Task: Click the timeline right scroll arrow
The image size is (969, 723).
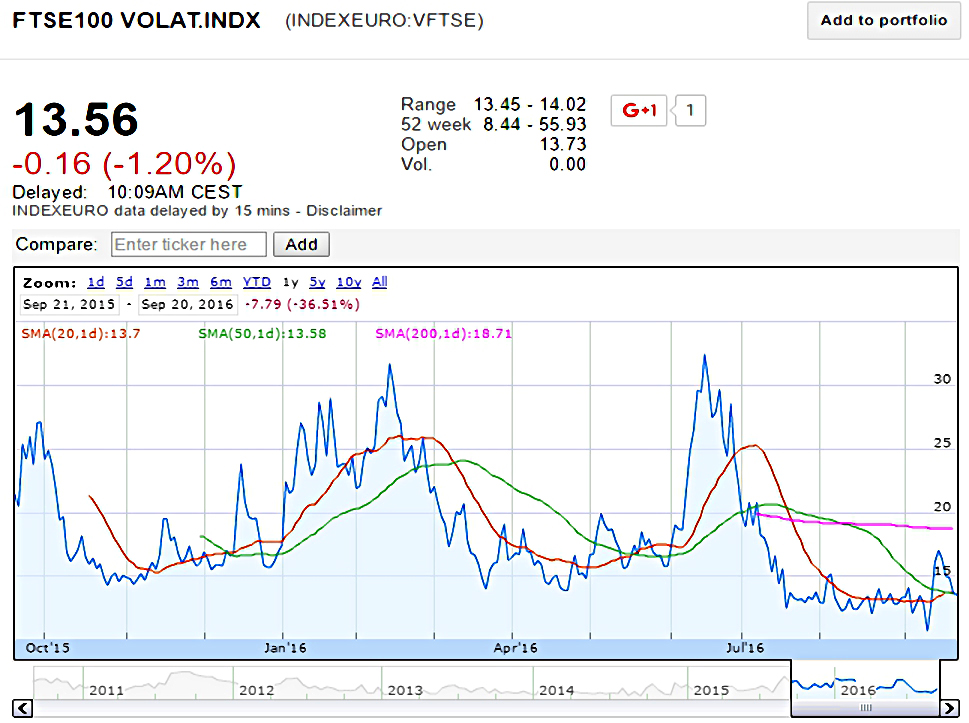Action: [949, 708]
